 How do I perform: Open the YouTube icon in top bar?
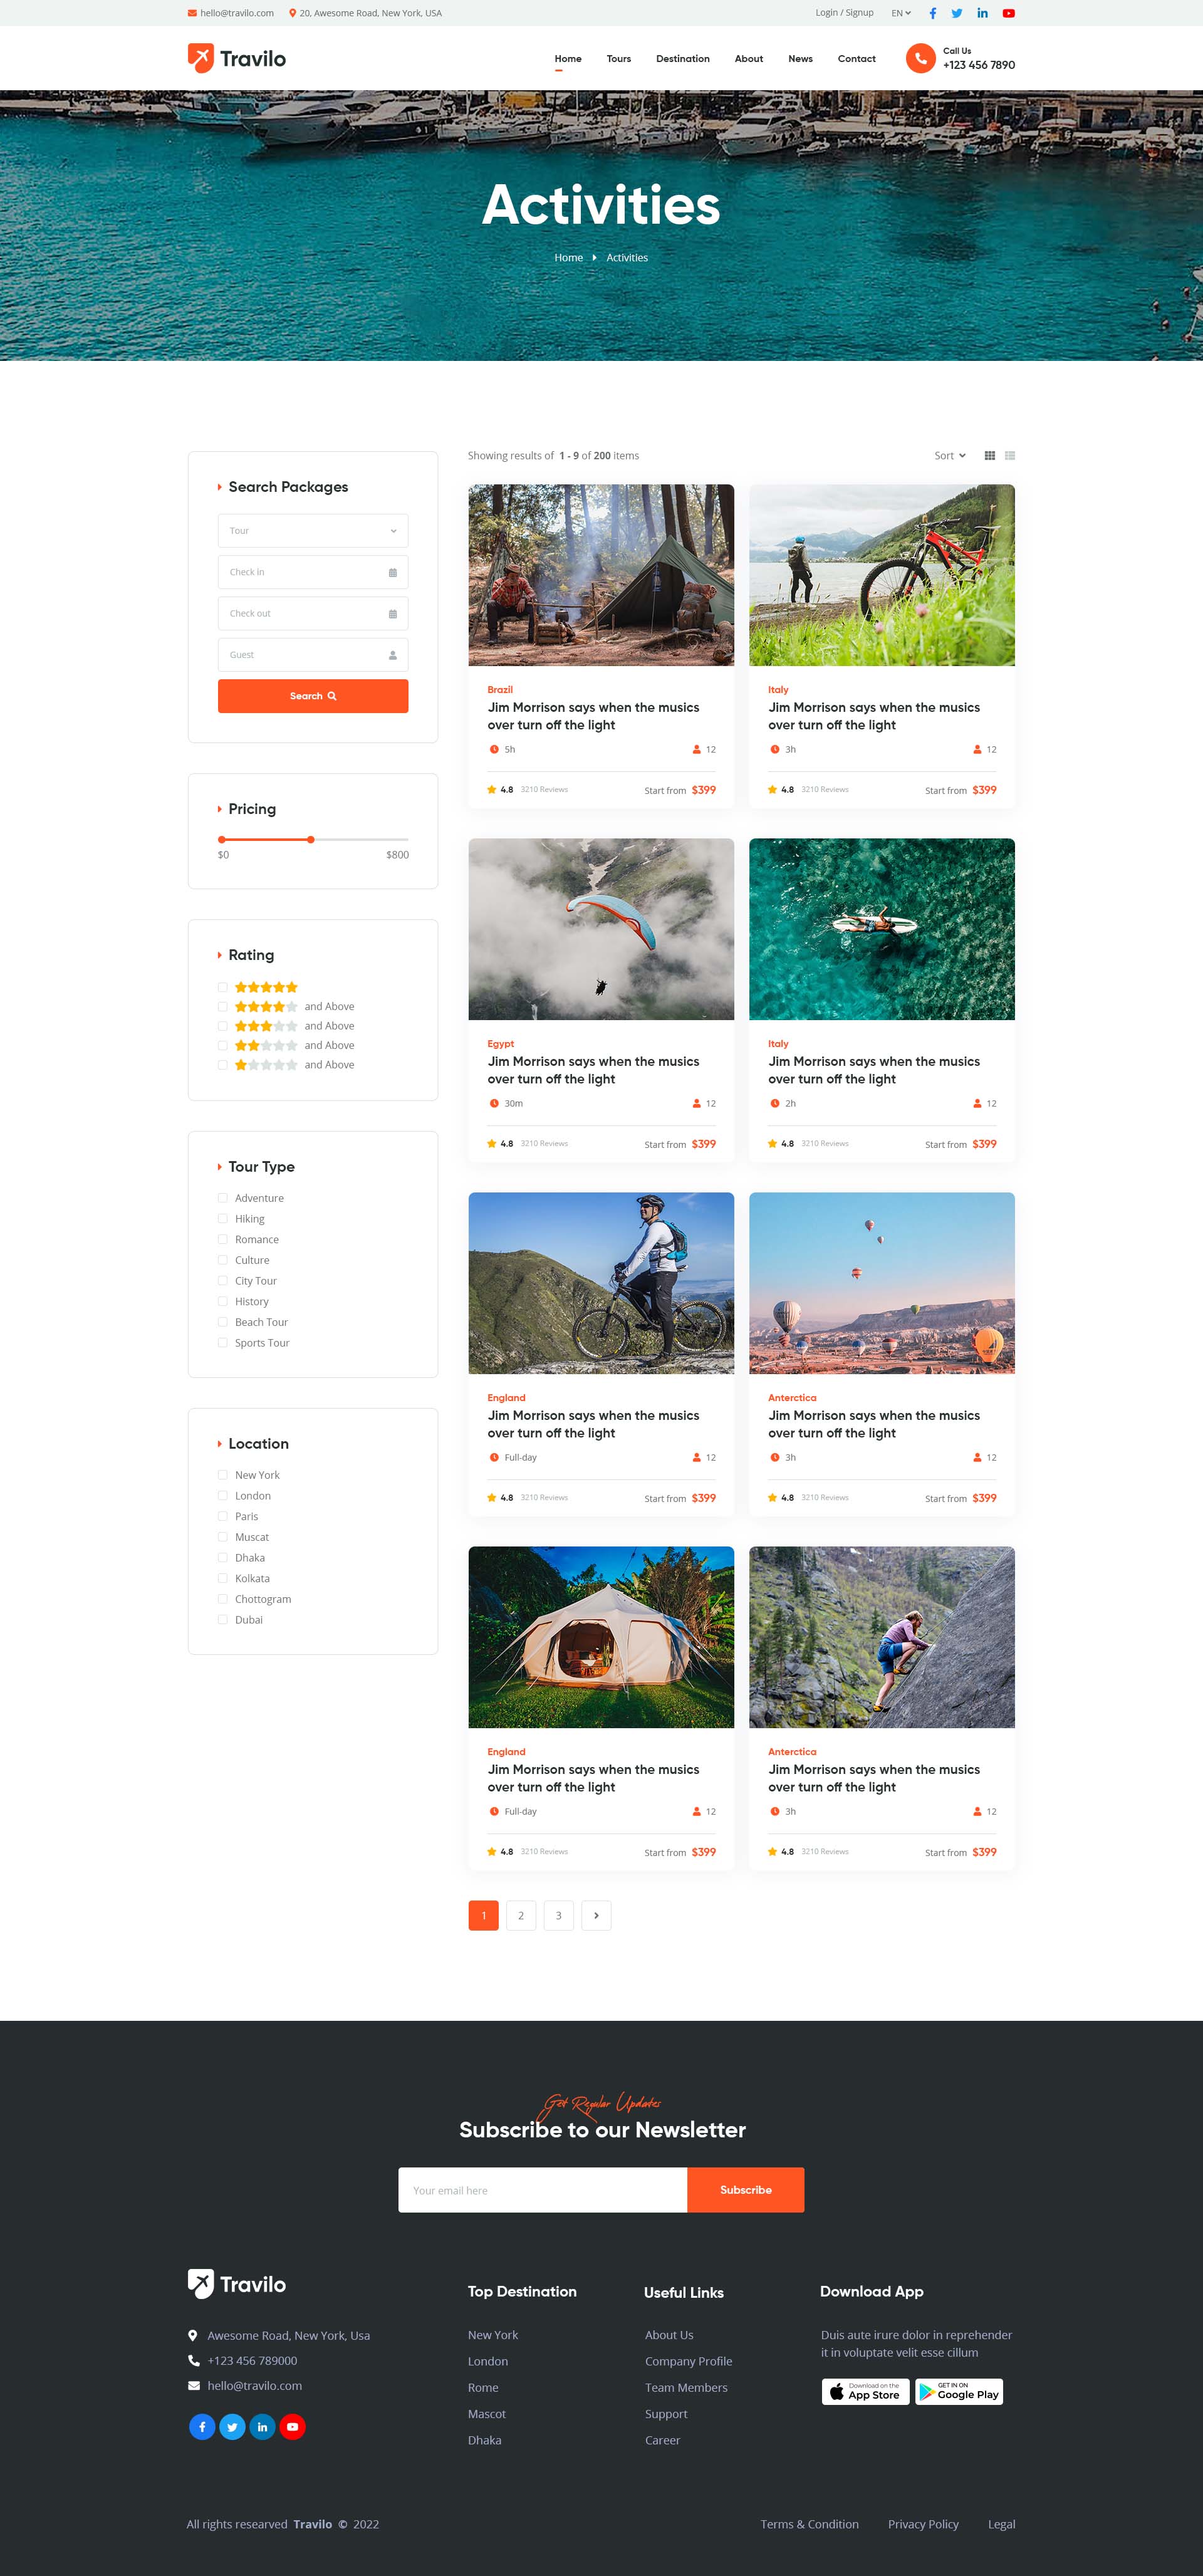click(1008, 13)
